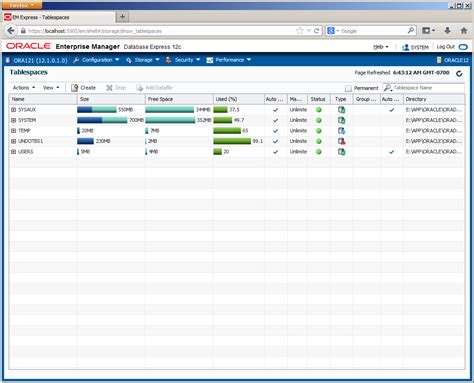The width and height of the screenshot is (474, 383).
Task: Sort by the Name column header
Action: pos(43,99)
